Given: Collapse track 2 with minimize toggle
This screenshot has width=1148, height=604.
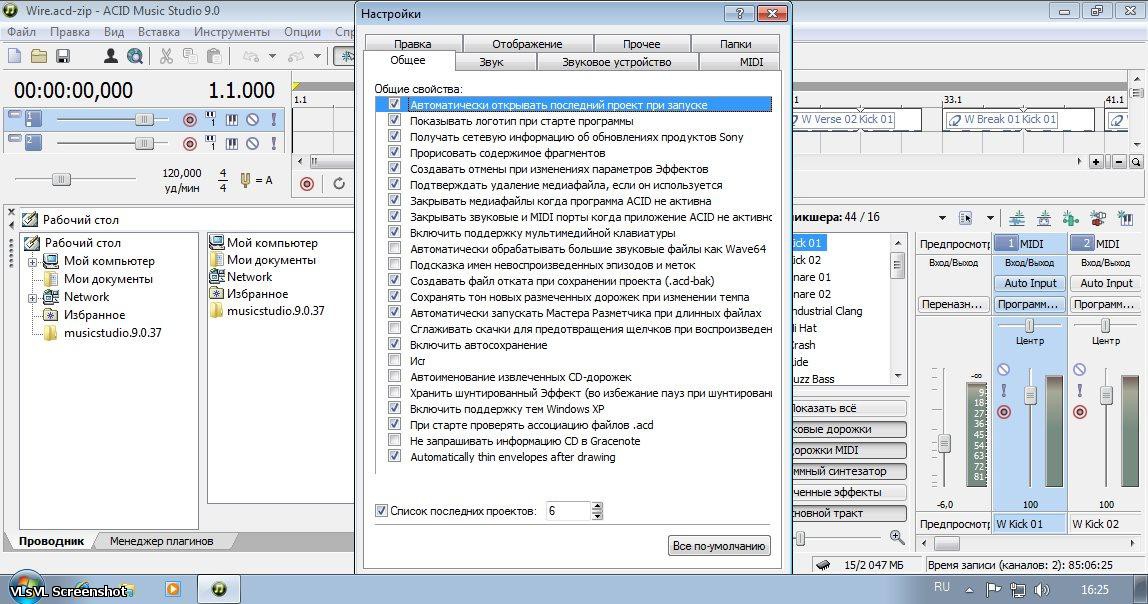Looking at the screenshot, I should click(x=14, y=138).
